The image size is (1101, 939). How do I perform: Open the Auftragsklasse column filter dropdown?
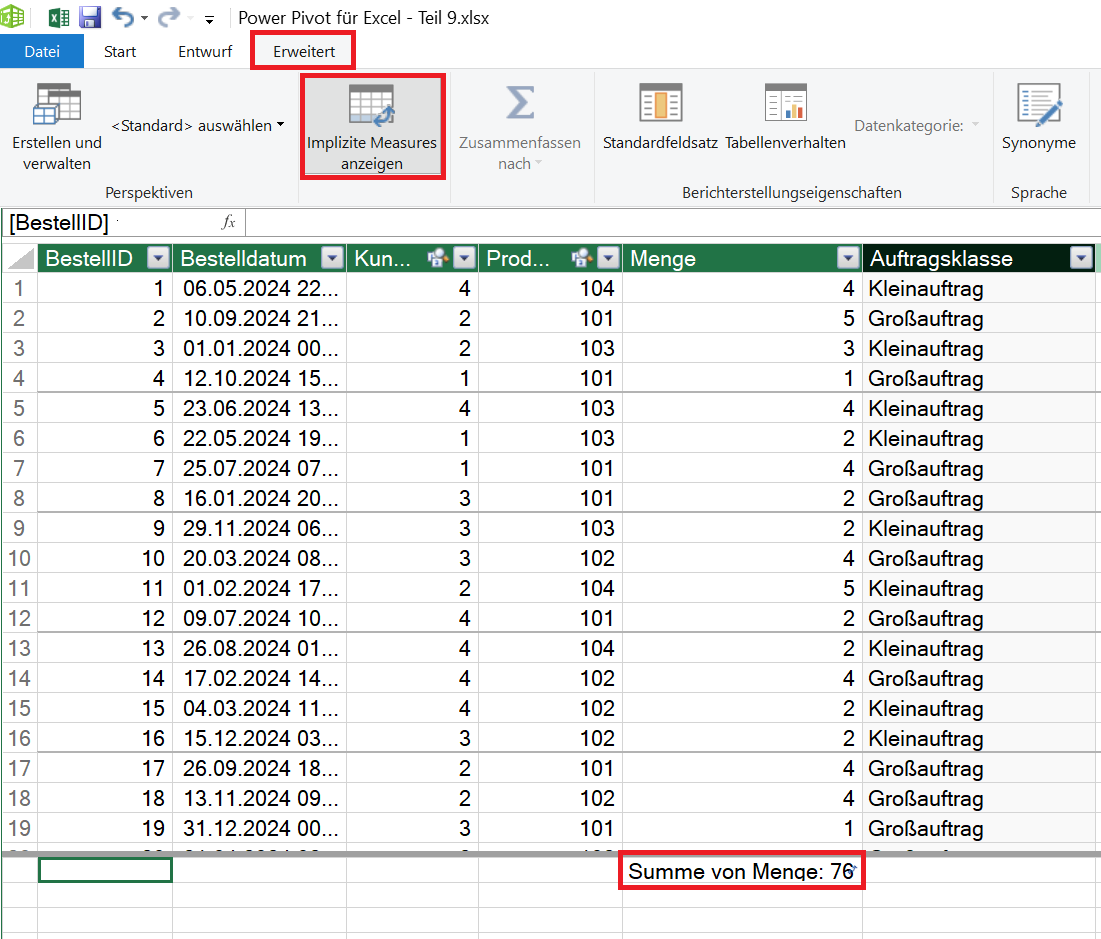(x=1081, y=258)
